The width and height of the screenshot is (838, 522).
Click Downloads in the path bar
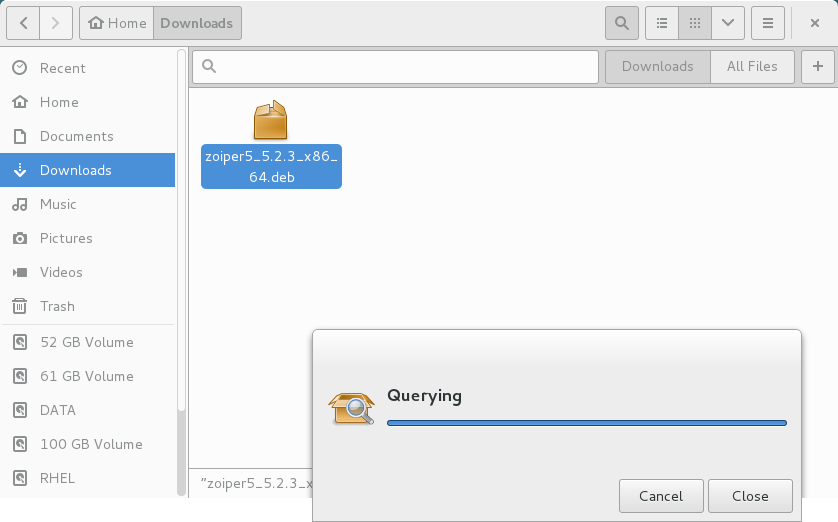(x=196, y=22)
